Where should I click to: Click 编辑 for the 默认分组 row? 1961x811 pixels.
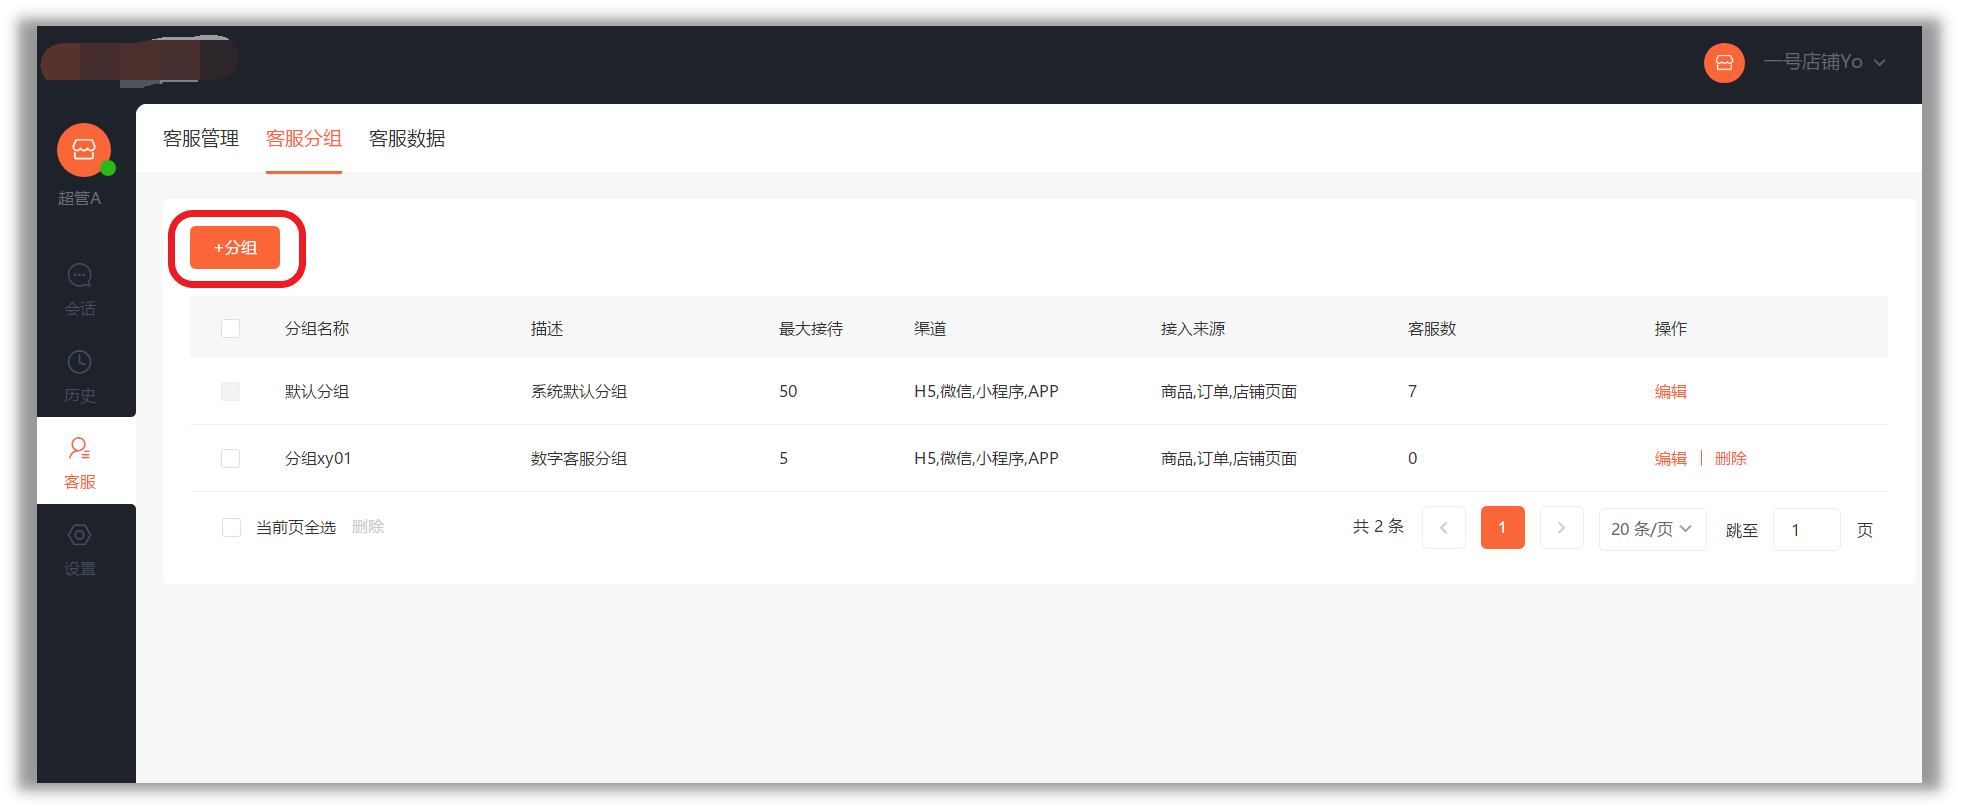coord(1670,392)
